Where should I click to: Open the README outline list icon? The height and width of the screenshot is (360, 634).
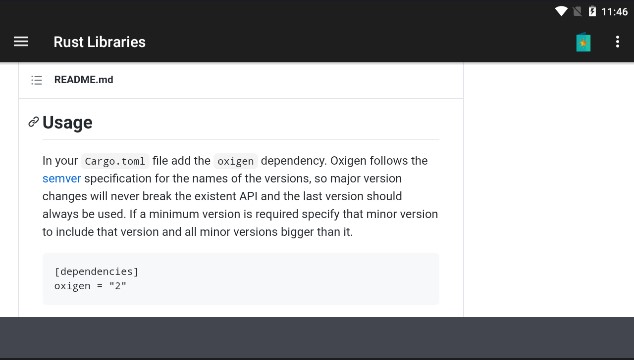pos(36,80)
